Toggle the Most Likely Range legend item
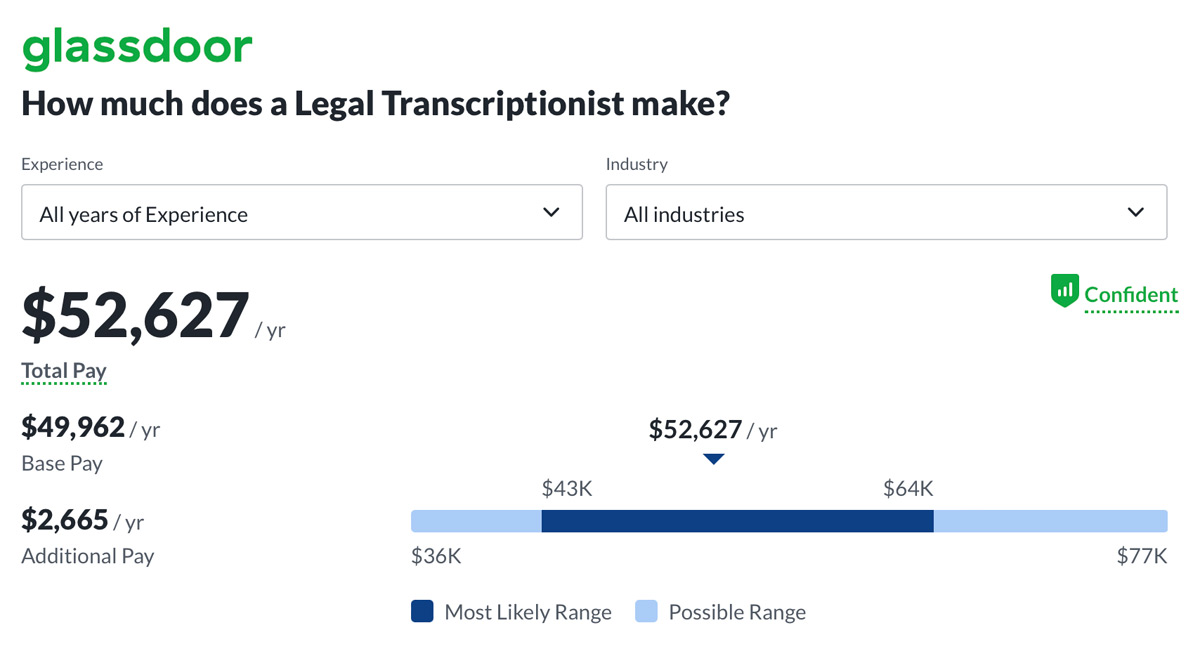Viewport: 1200px width, 656px height. [x=528, y=611]
